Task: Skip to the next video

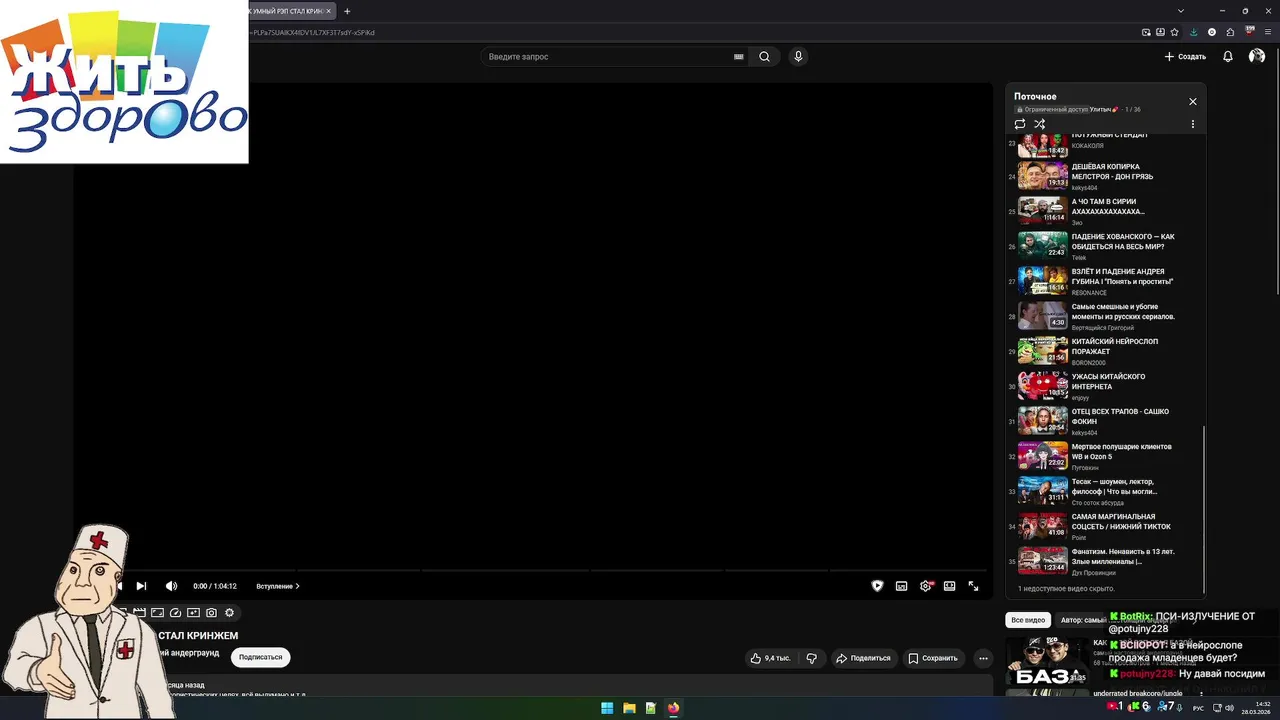Action: click(x=141, y=586)
